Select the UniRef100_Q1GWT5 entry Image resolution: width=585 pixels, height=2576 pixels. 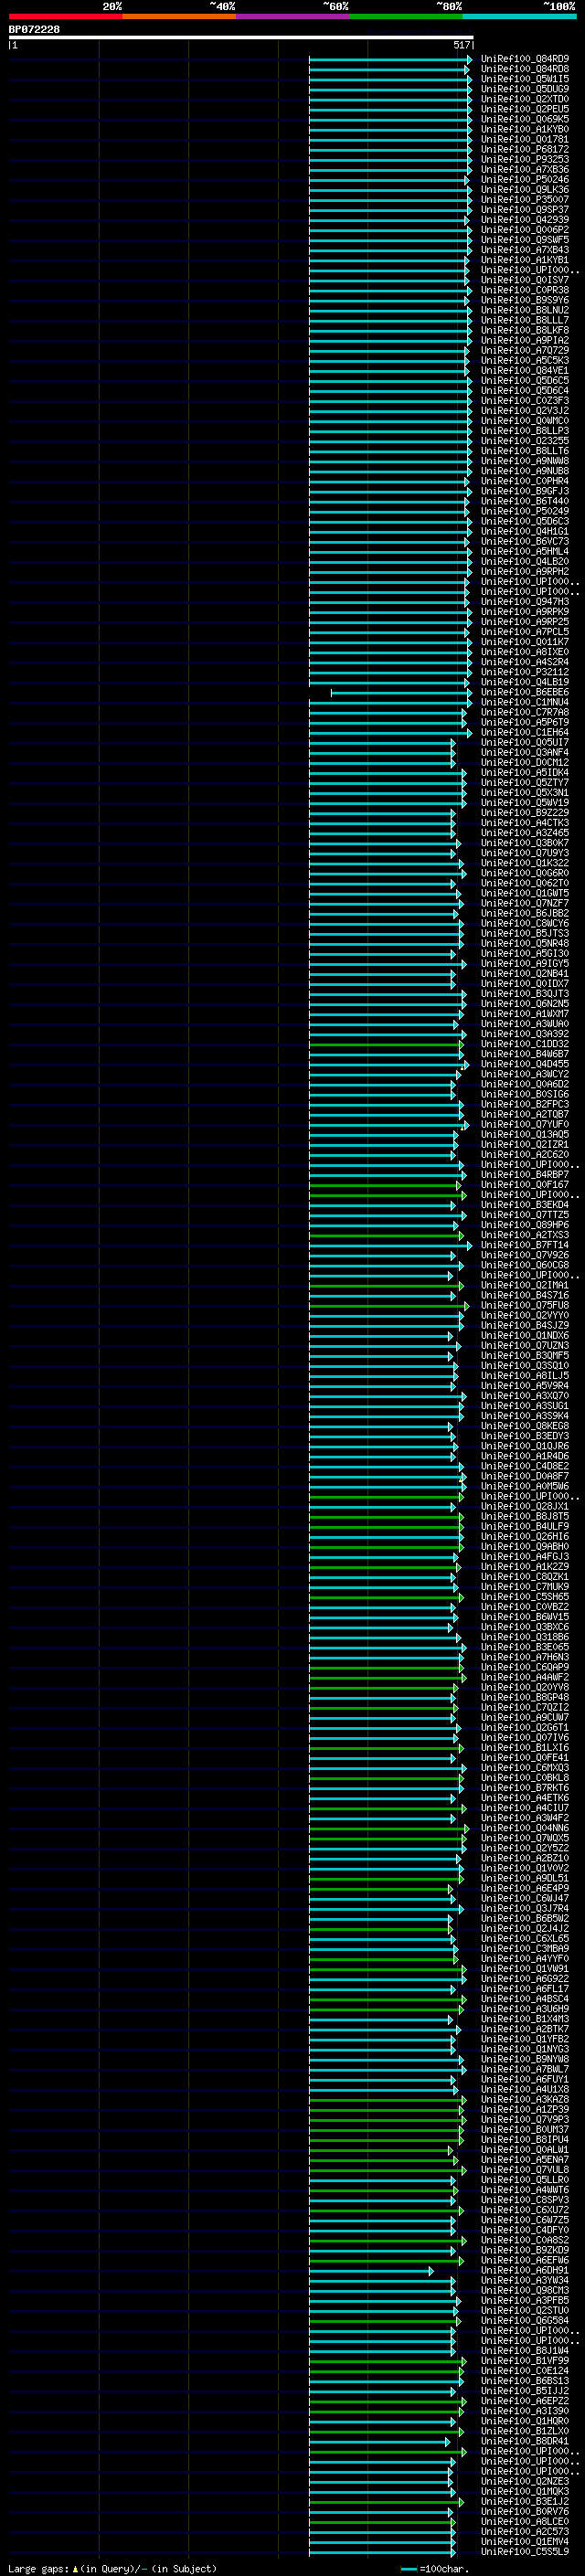(525, 893)
